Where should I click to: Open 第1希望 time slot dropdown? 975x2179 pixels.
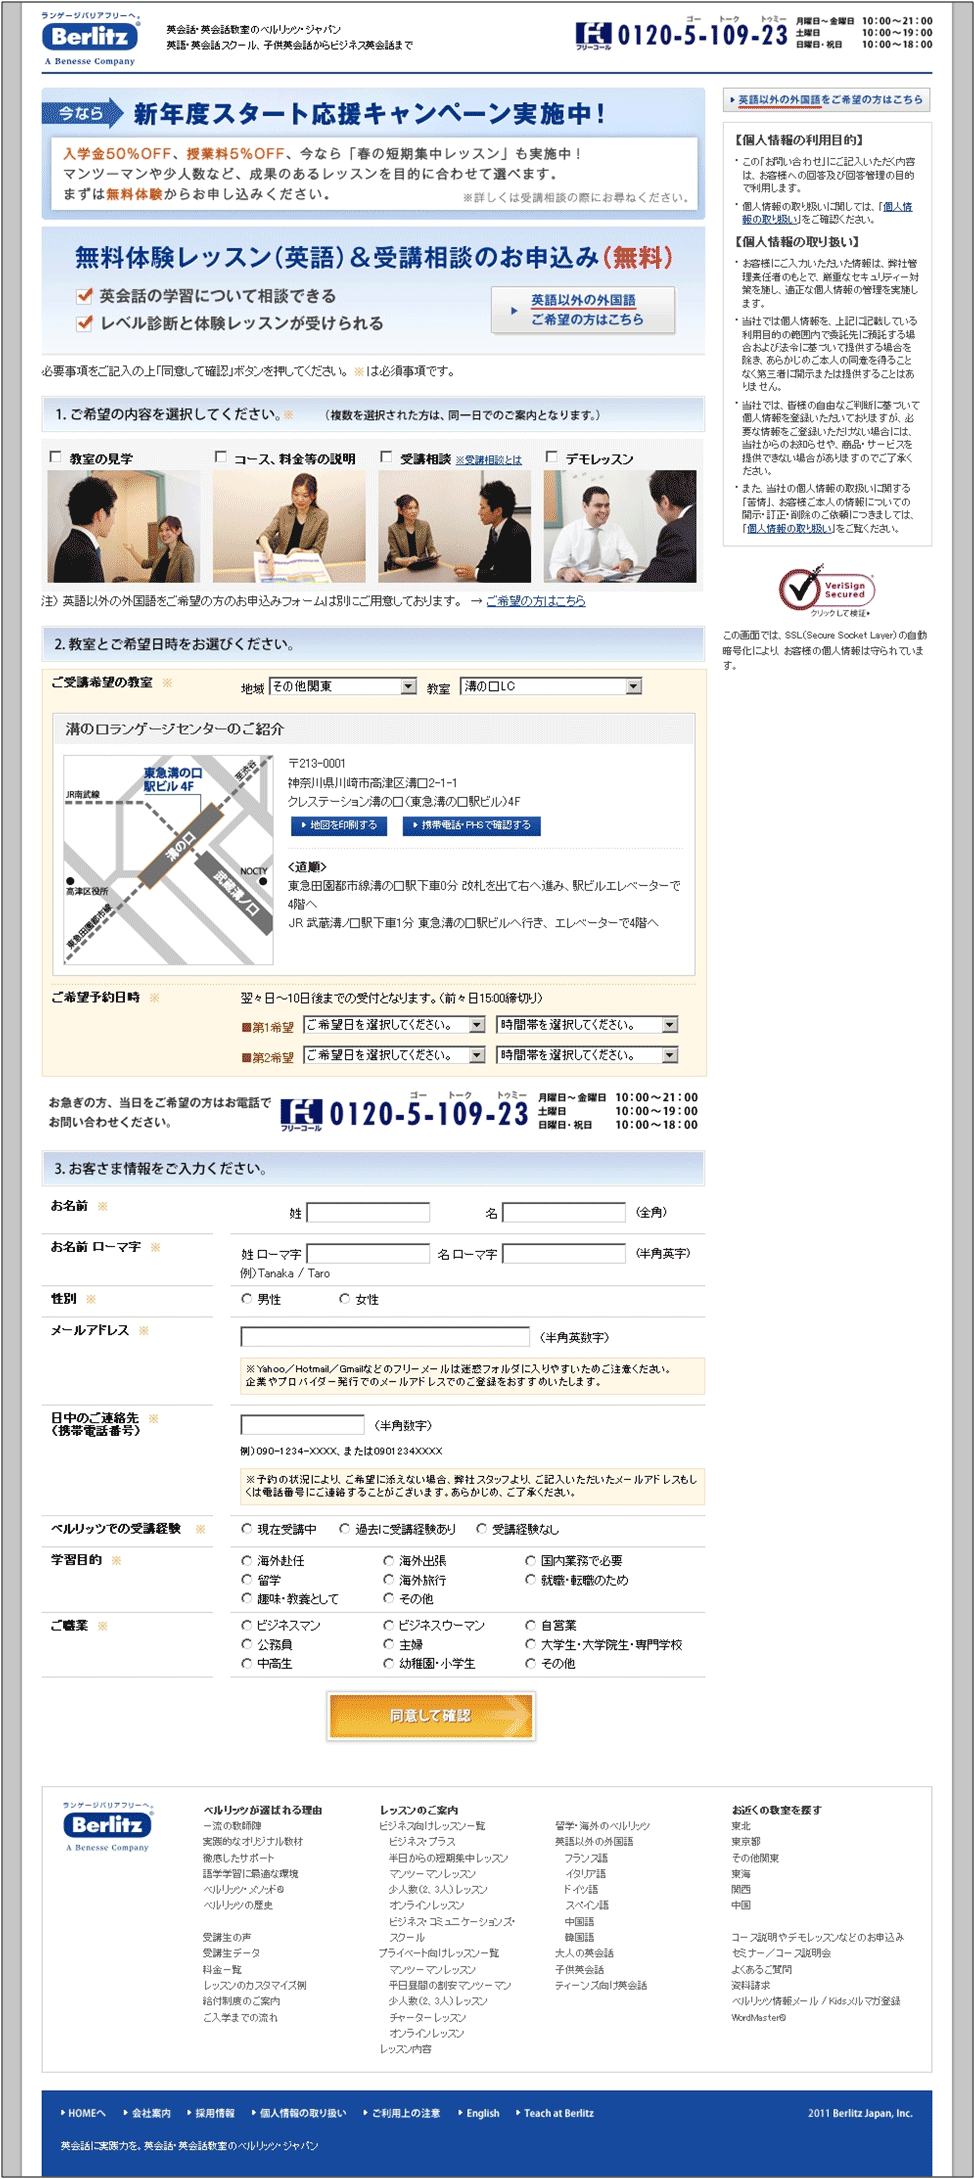(x=587, y=1025)
